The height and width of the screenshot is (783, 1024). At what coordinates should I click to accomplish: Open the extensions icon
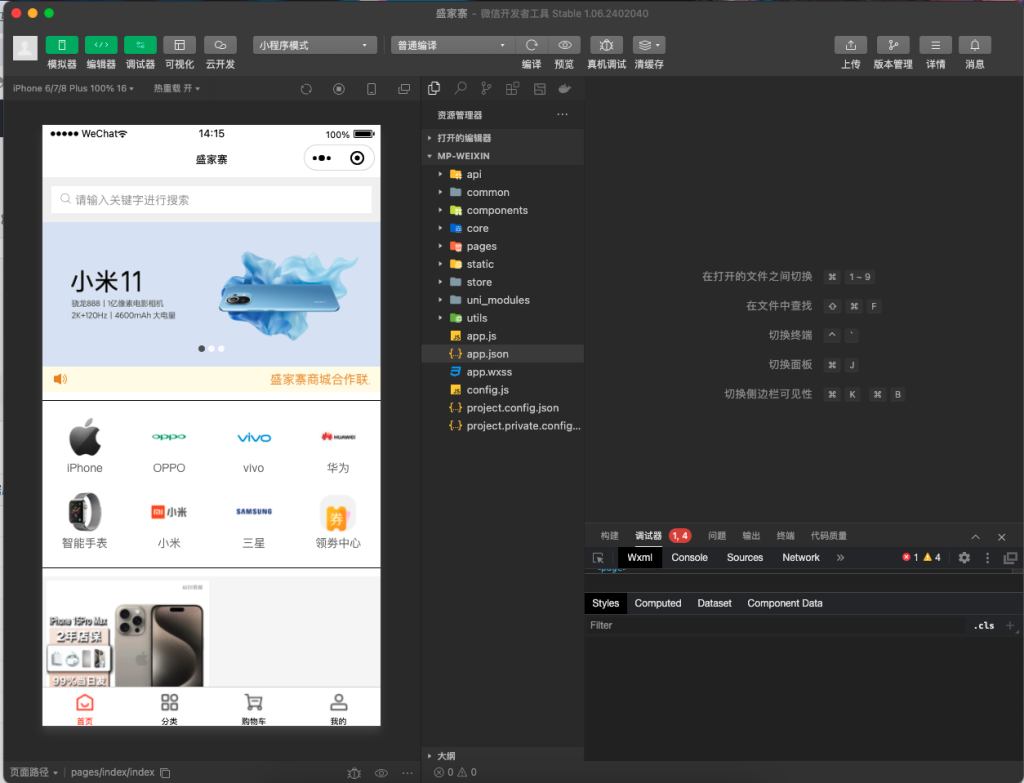[513, 88]
